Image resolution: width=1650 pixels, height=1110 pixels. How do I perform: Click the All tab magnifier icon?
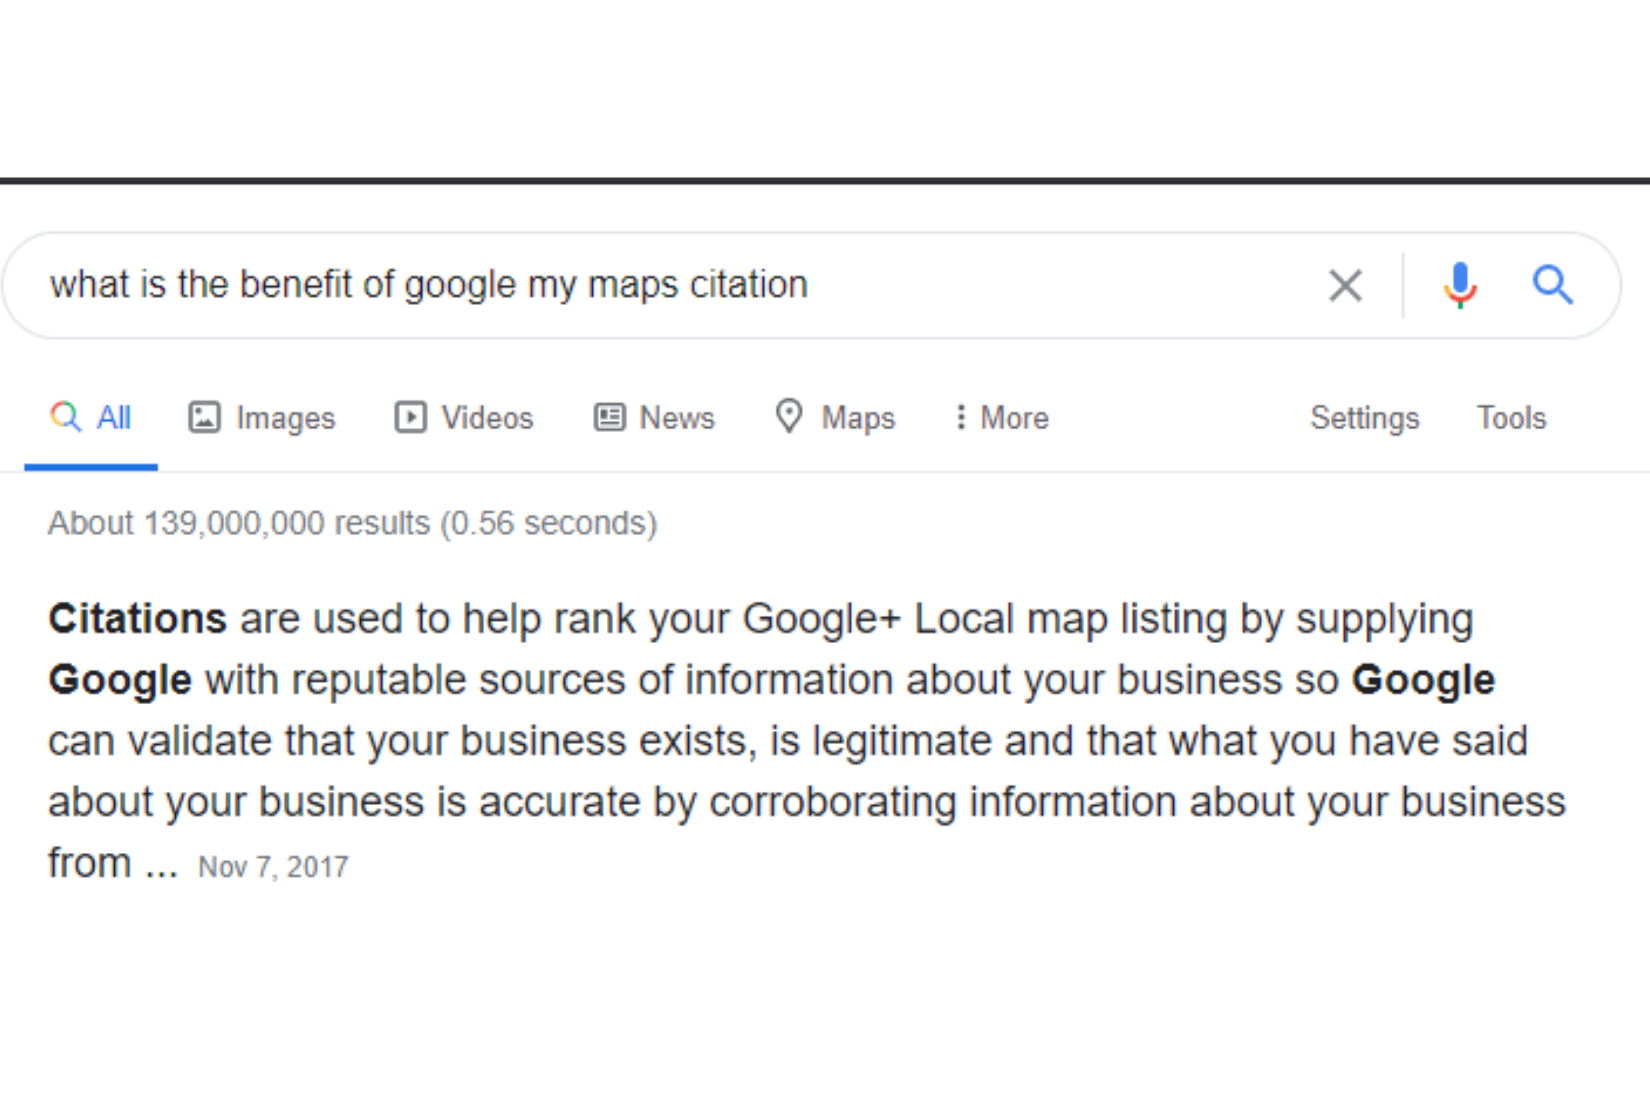[x=62, y=418]
